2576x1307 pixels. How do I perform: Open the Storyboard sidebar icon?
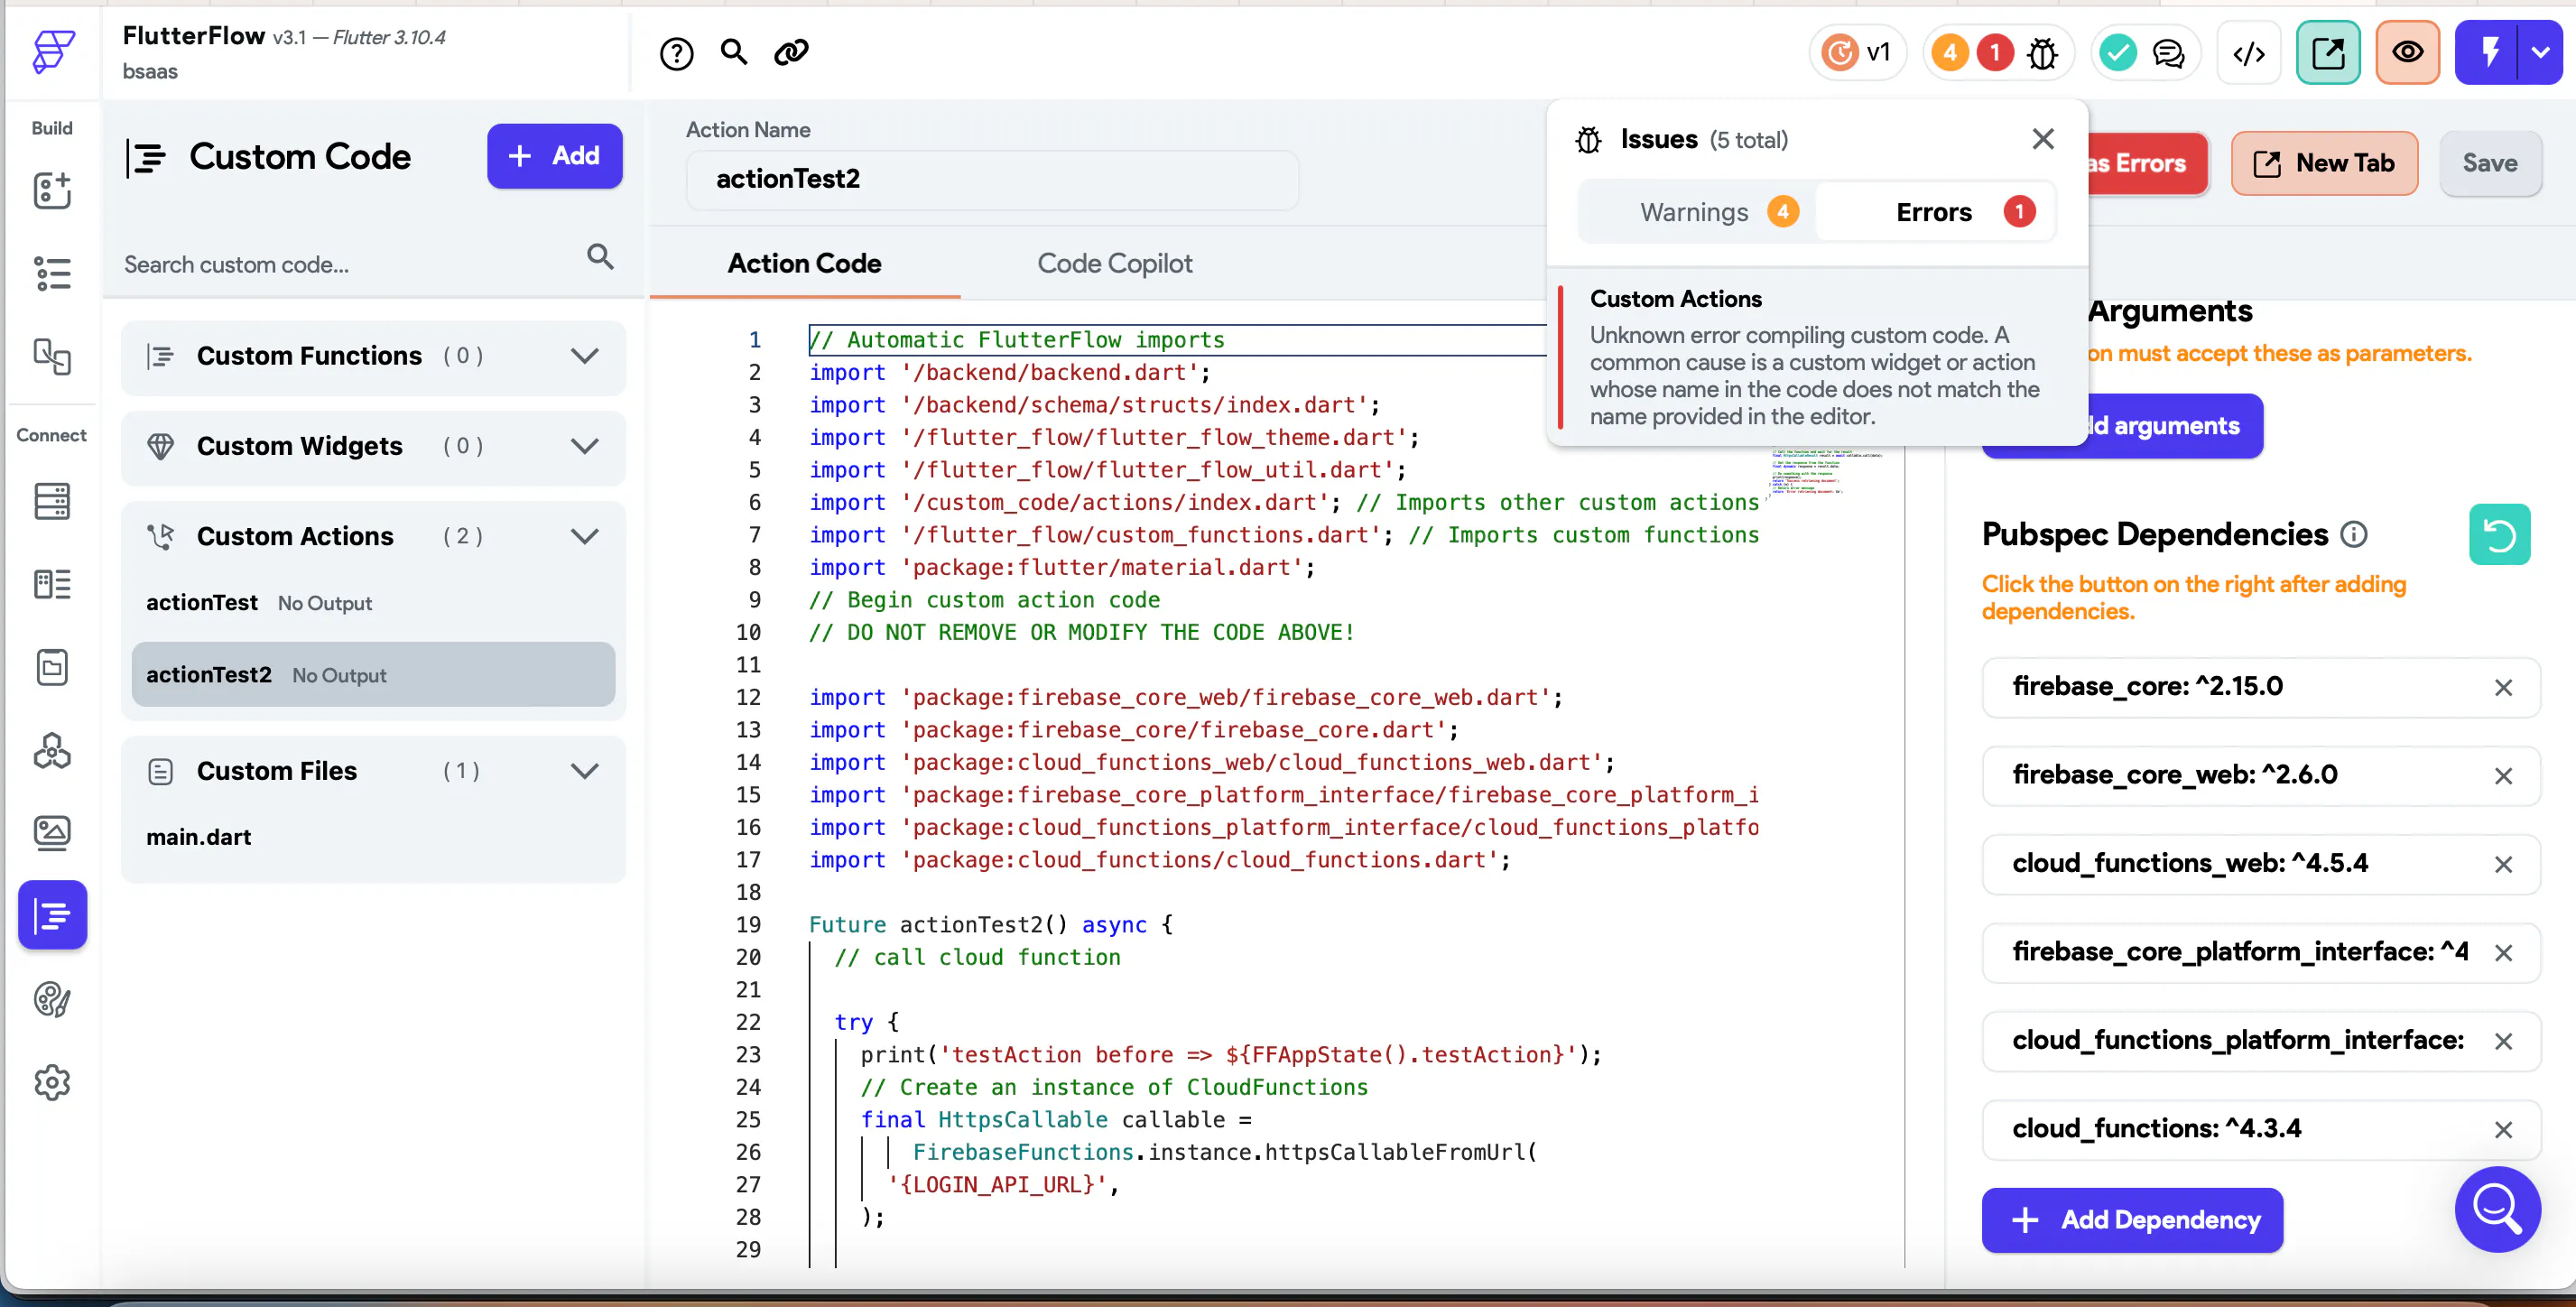52,356
